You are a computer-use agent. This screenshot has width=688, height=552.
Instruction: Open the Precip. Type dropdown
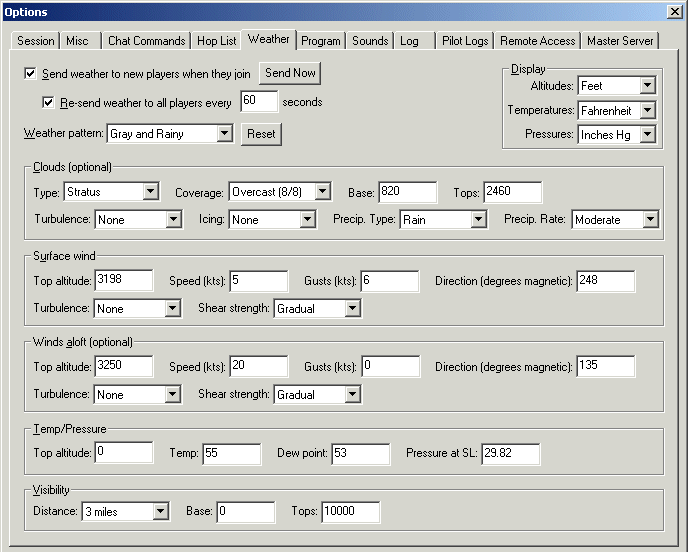444,219
